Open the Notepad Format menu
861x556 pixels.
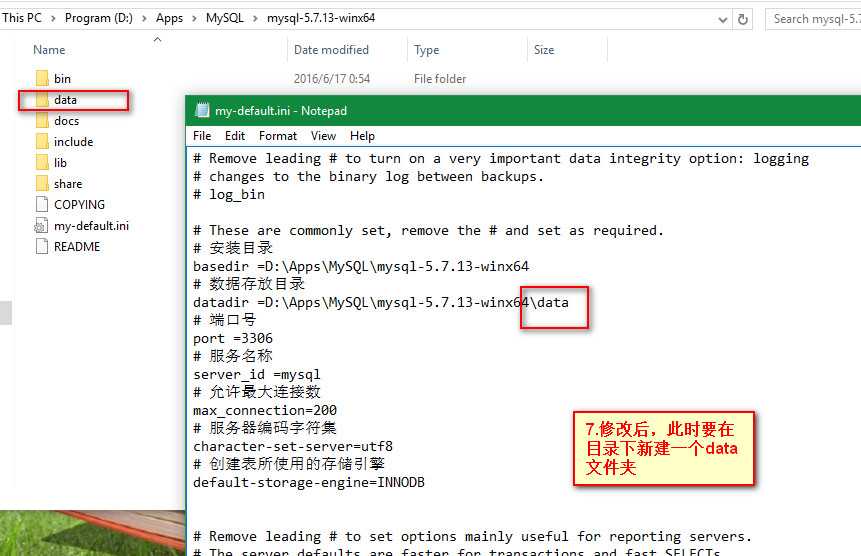278,136
